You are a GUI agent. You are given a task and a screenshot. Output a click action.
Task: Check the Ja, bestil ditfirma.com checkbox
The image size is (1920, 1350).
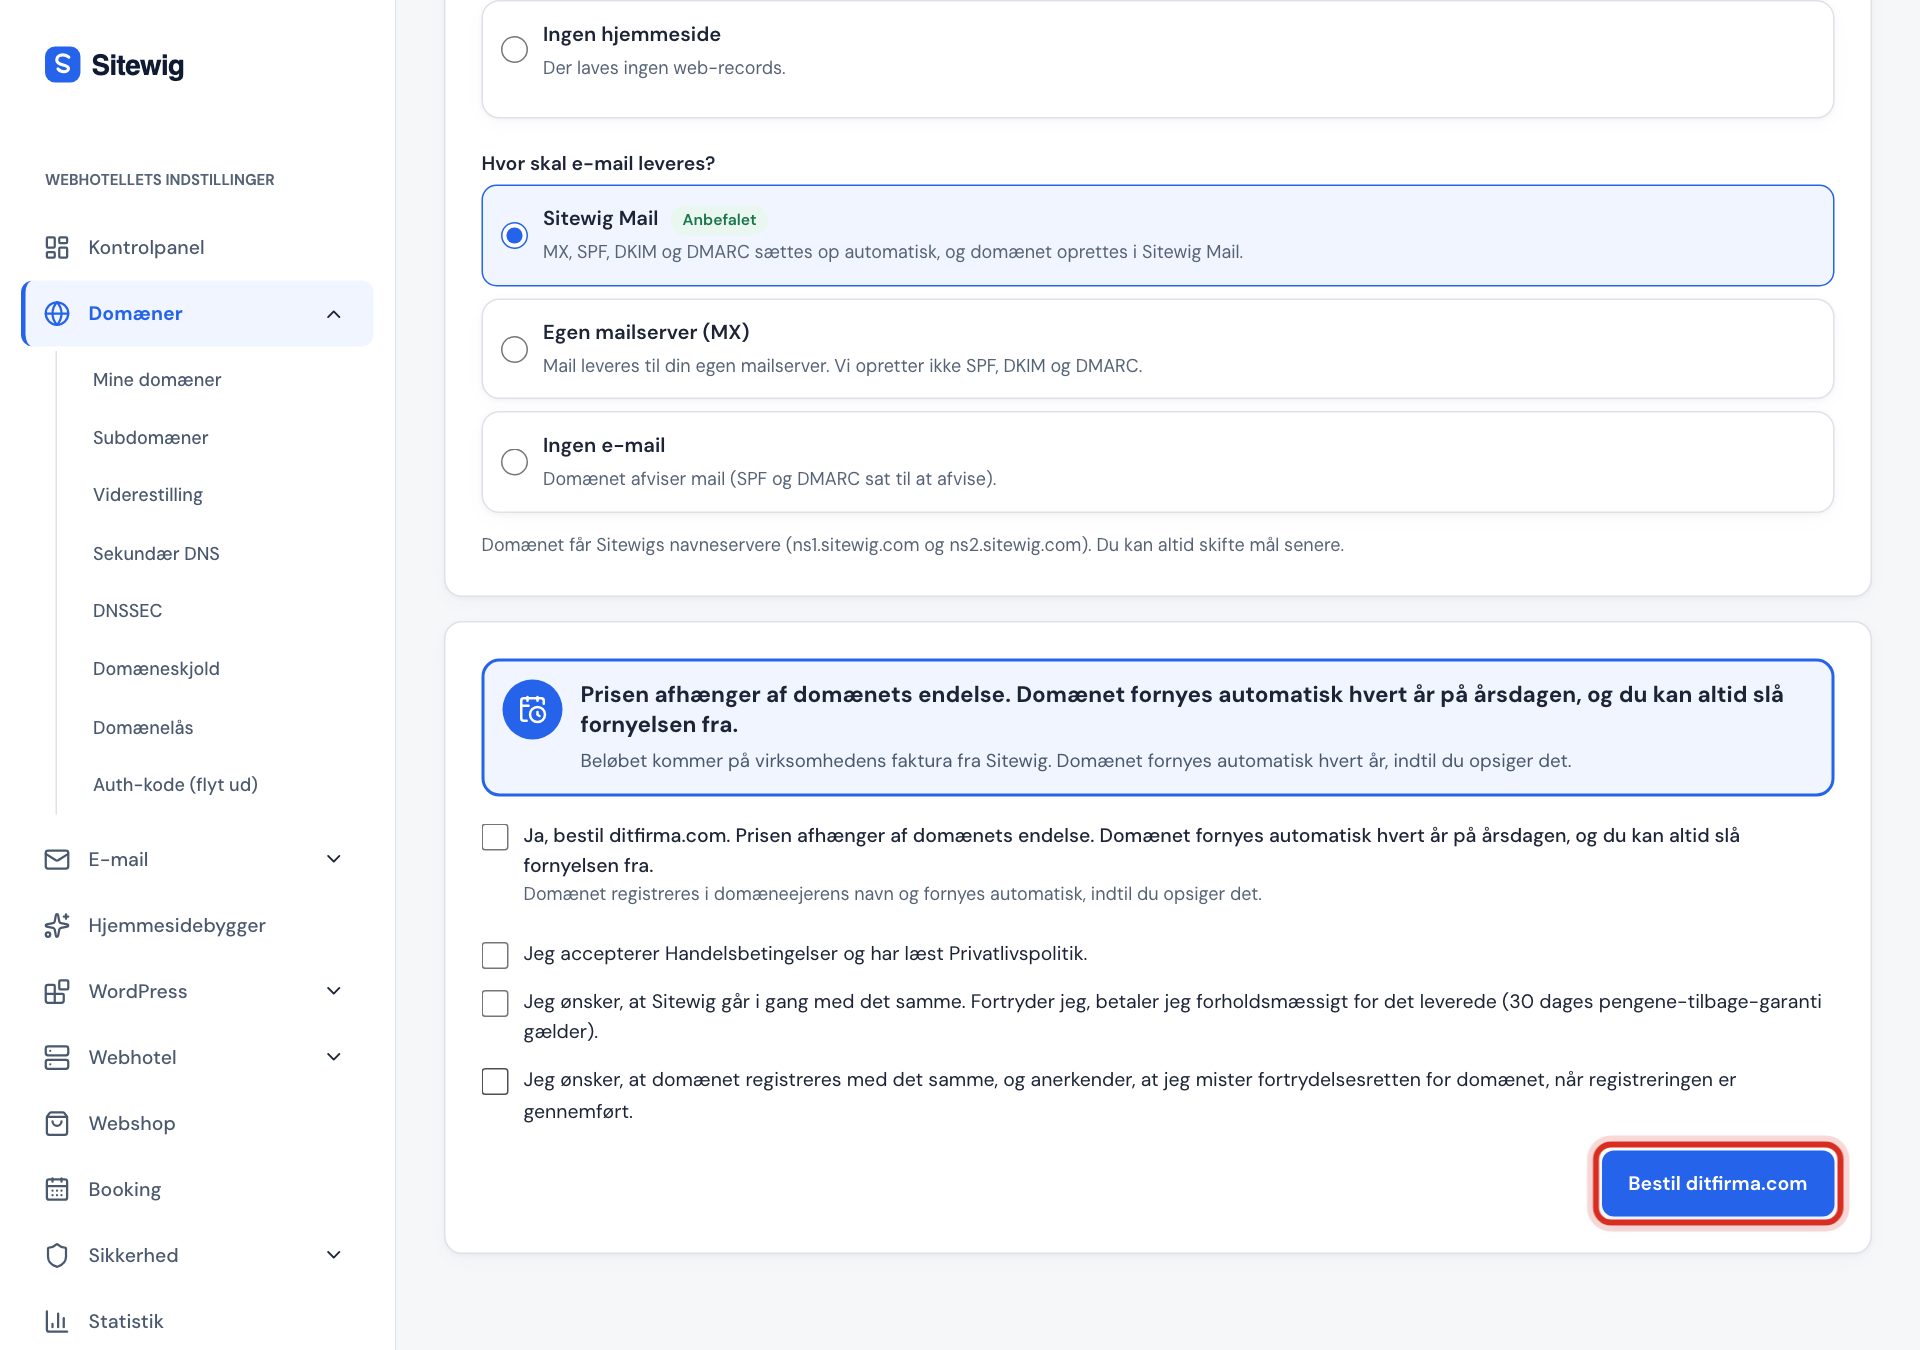coord(495,837)
